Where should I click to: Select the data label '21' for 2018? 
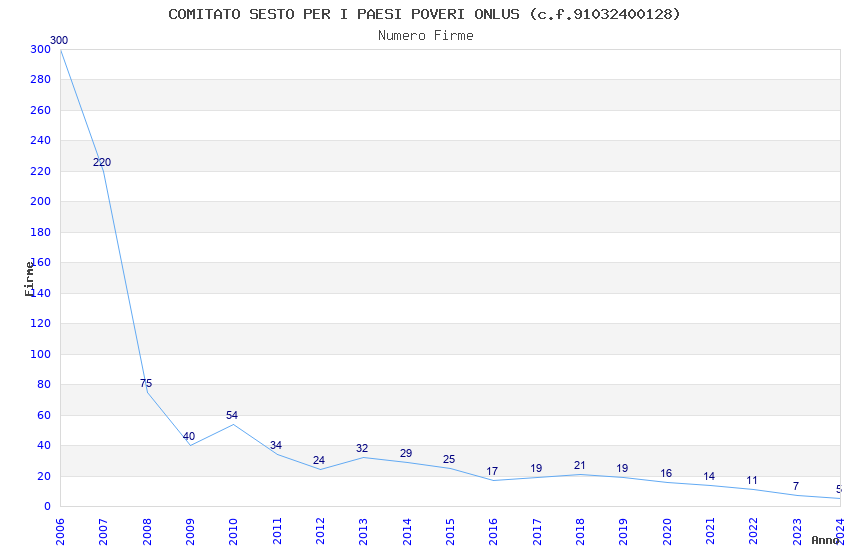pos(579,465)
